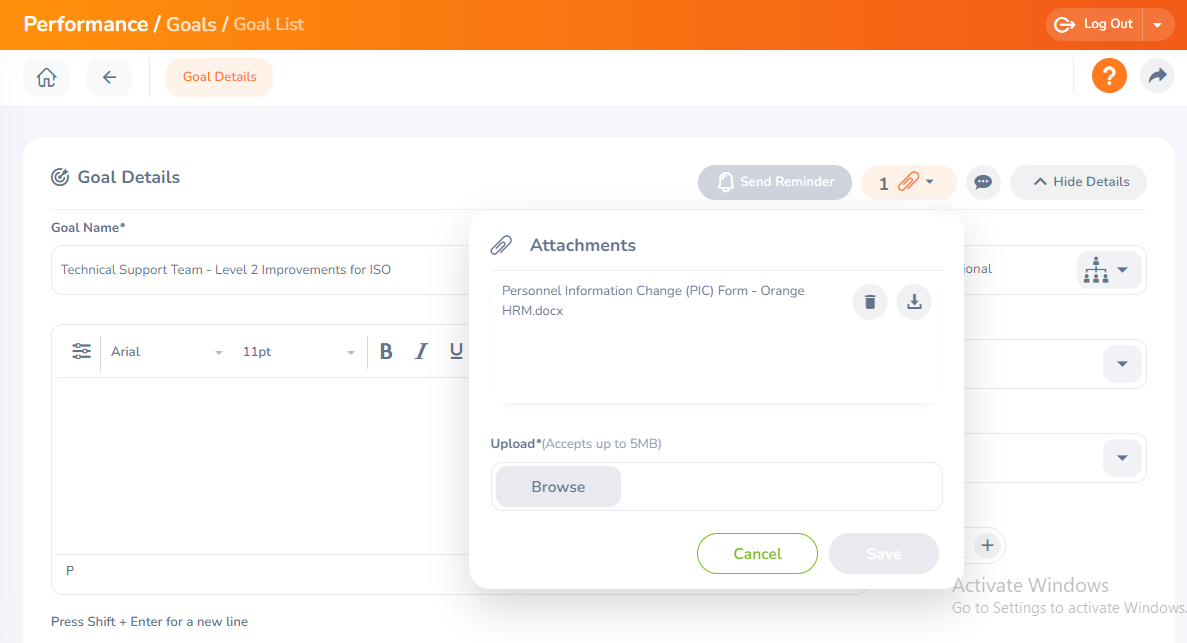Browse for a file to upload
Image resolution: width=1187 pixels, height=643 pixels.
[557, 486]
